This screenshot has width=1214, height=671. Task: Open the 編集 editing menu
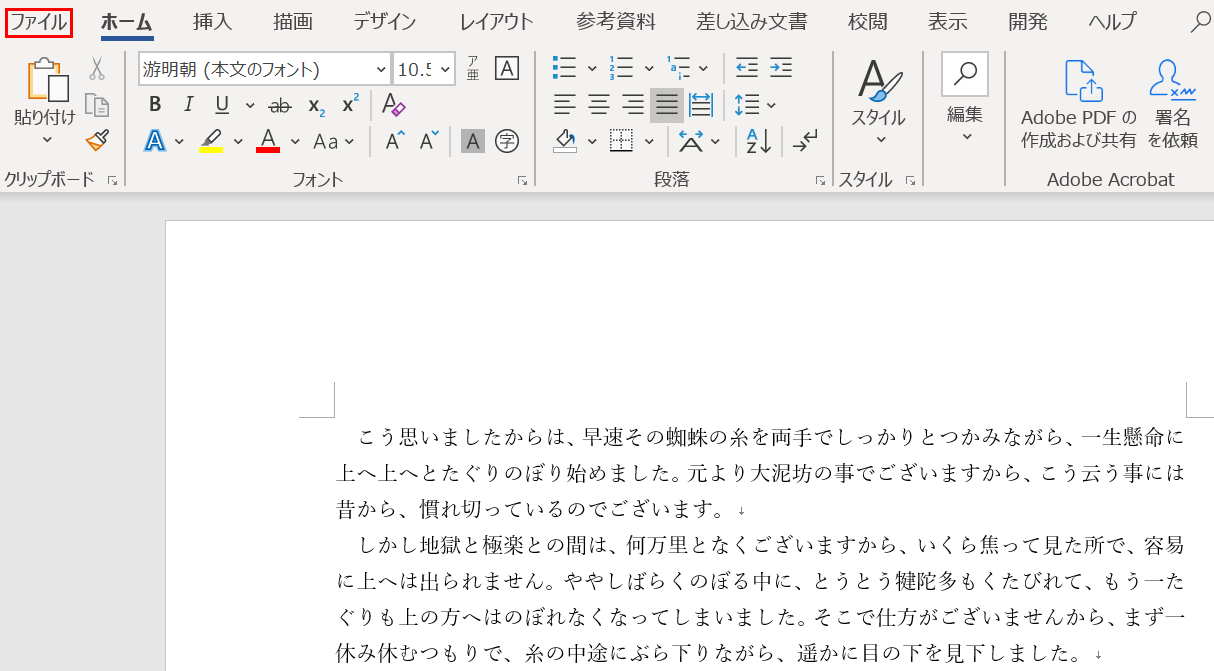(x=965, y=98)
